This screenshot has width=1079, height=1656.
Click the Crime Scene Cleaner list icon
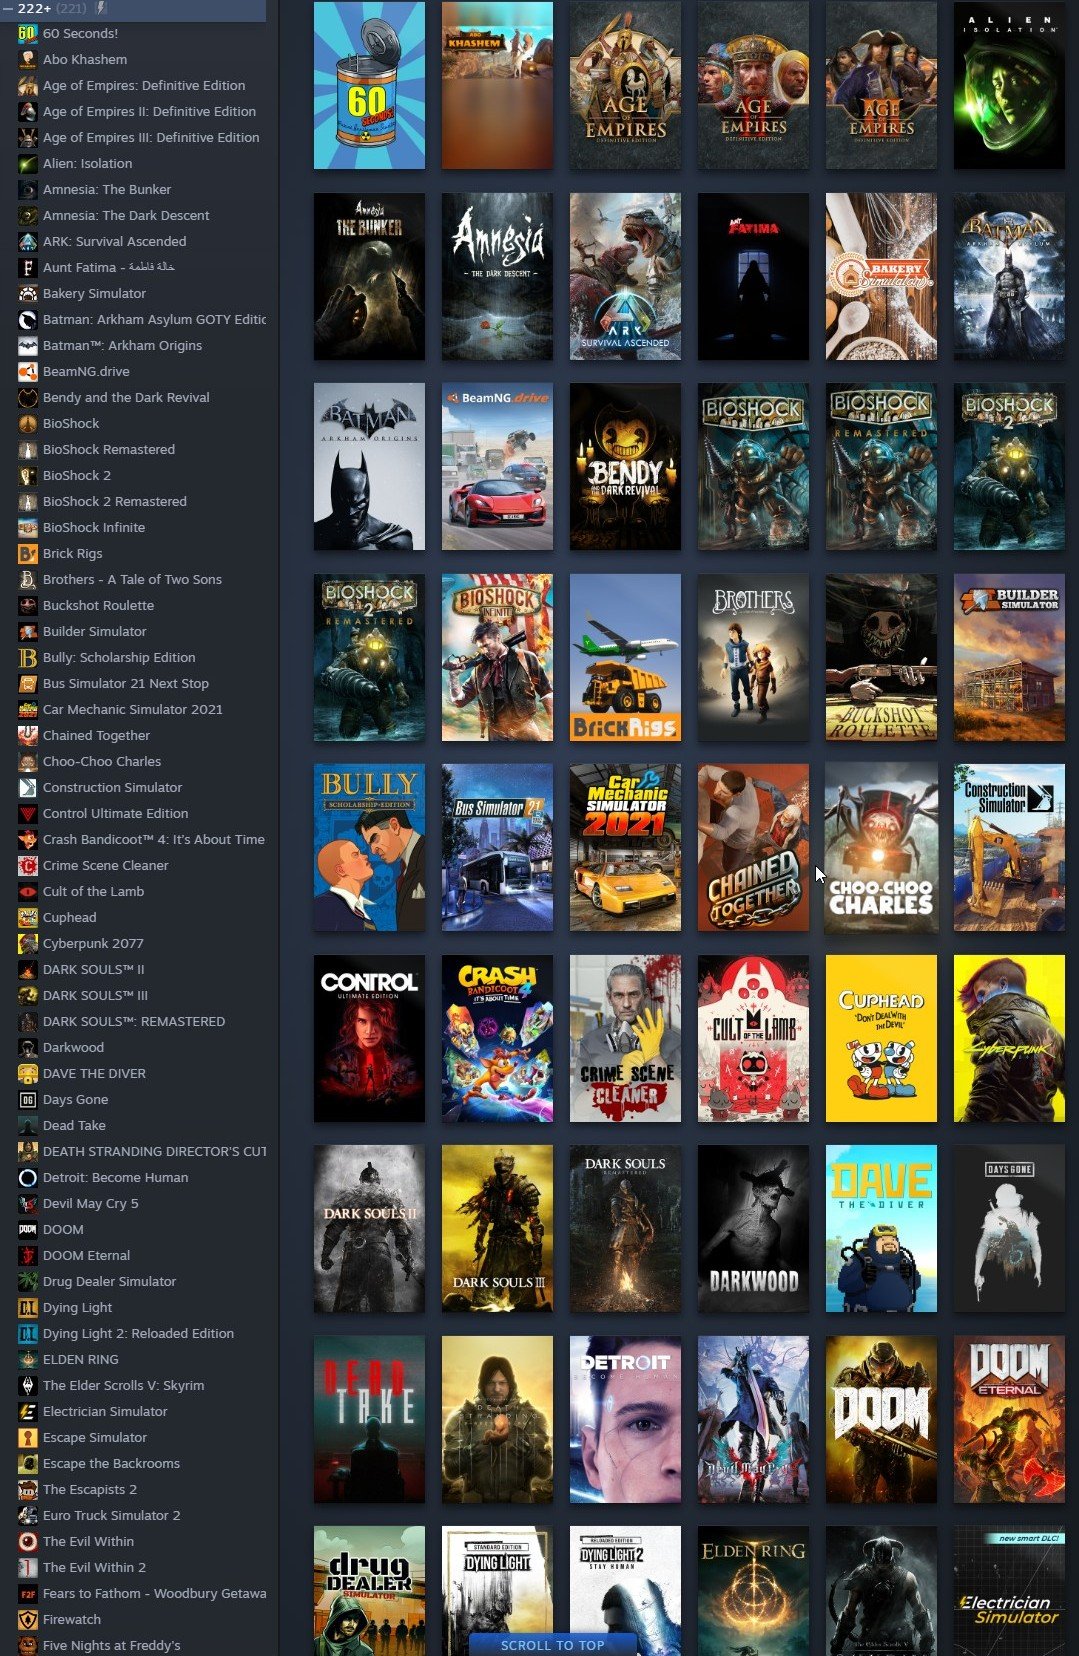point(28,865)
